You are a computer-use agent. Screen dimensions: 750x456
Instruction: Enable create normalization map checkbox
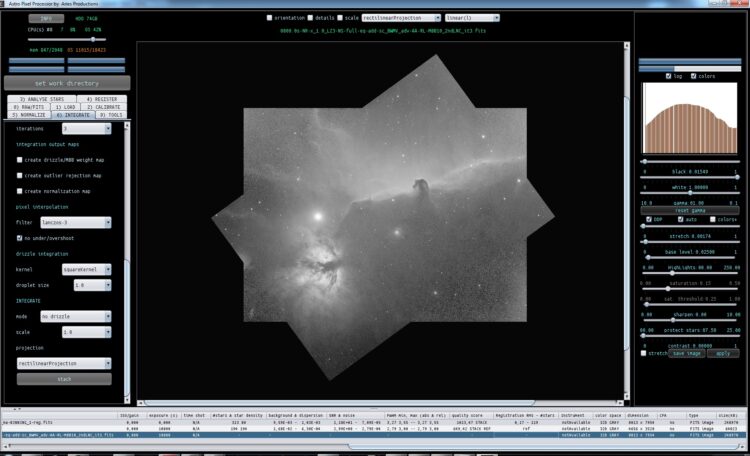(x=20, y=191)
